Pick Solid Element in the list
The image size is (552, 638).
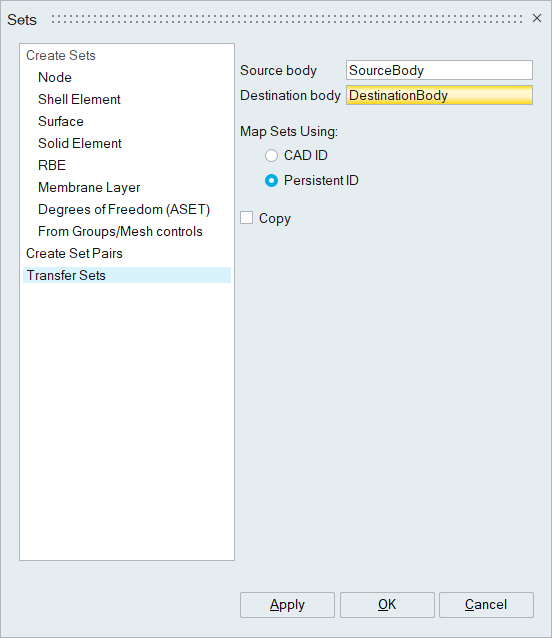pyautogui.click(x=80, y=143)
